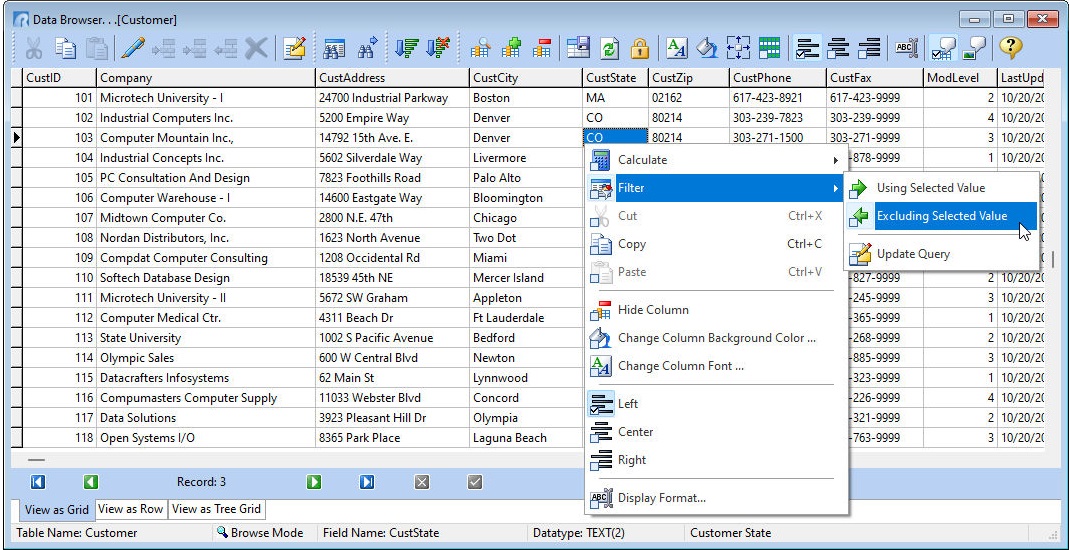
Task: Click the Copy icon in the toolbar
Action: click(65, 48)
